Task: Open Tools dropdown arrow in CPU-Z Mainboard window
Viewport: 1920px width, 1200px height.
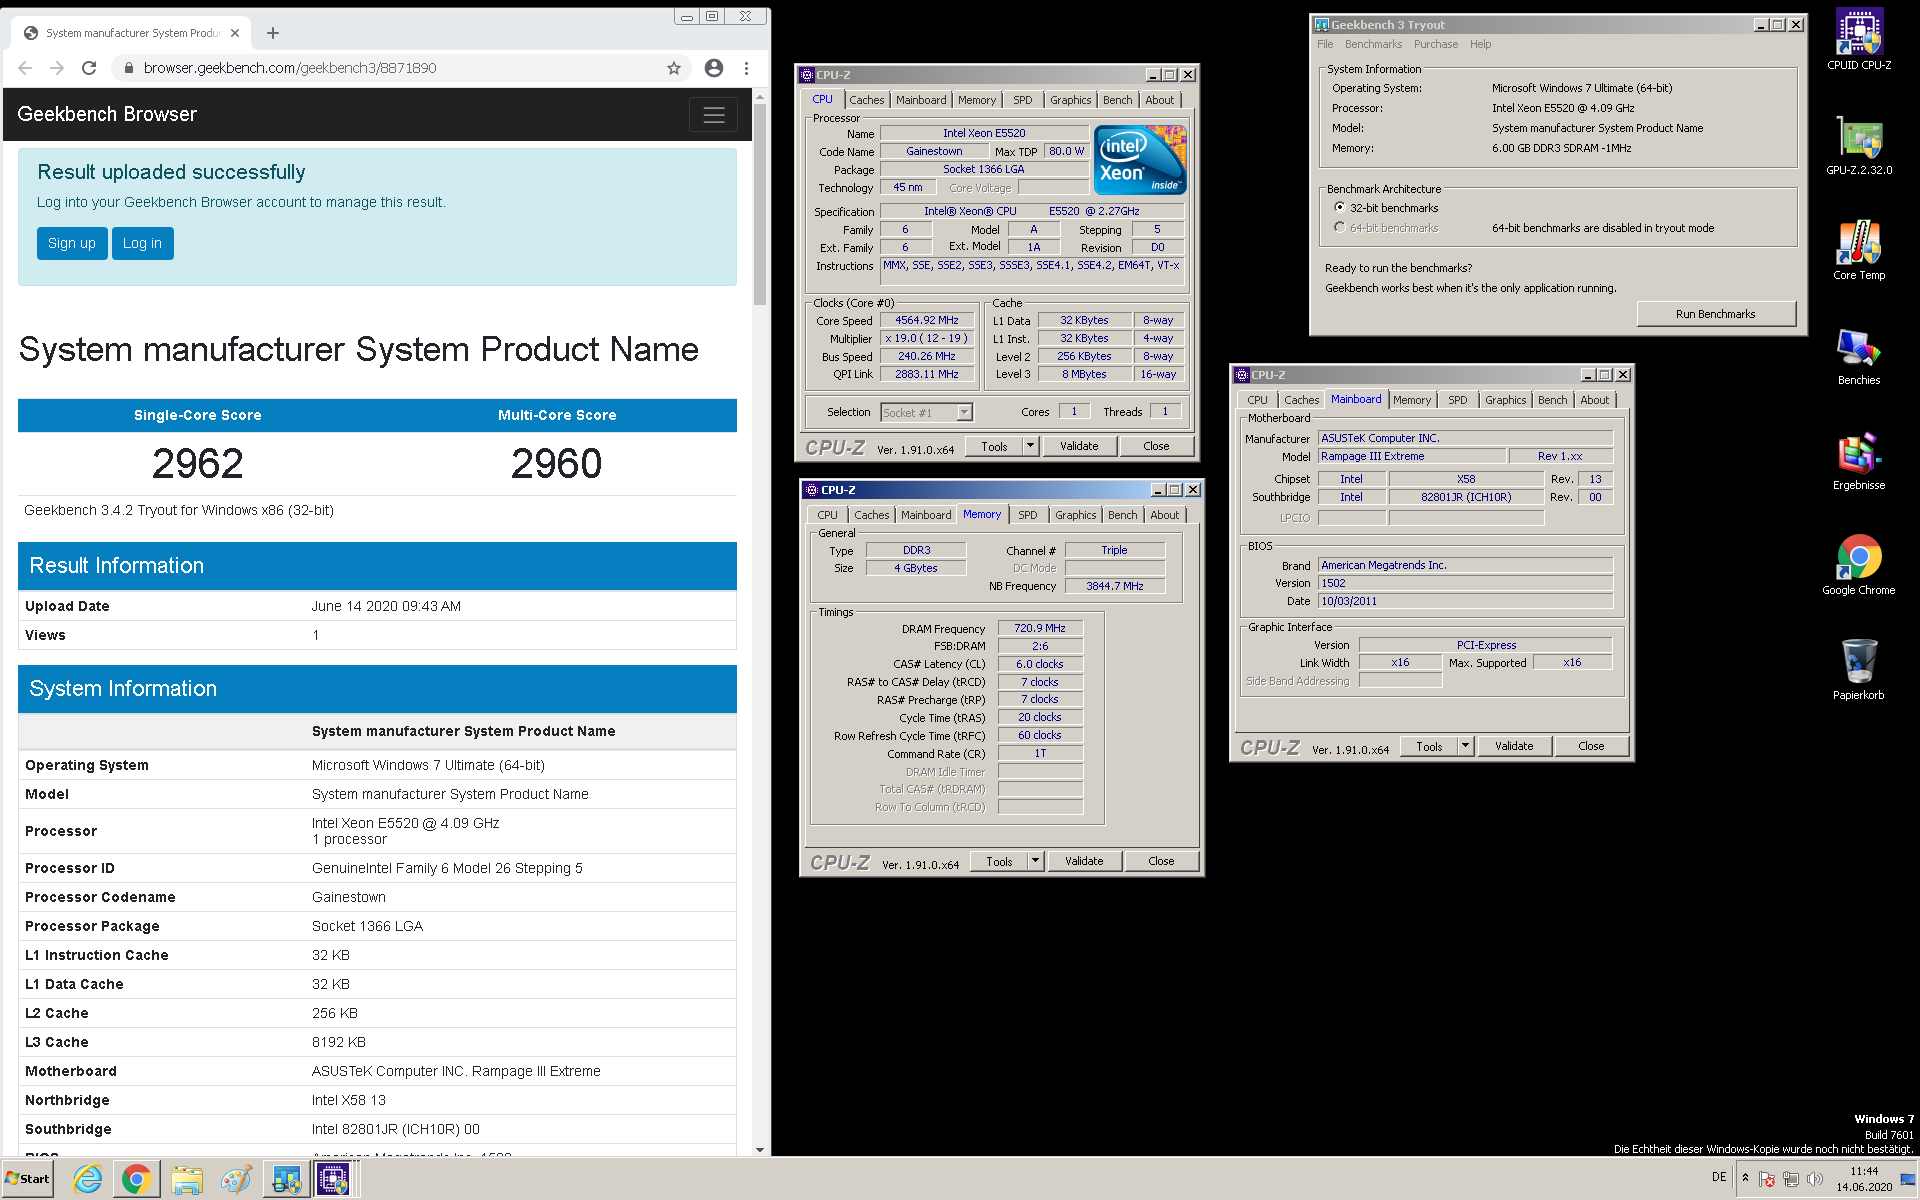Action: pos(1466,746)
